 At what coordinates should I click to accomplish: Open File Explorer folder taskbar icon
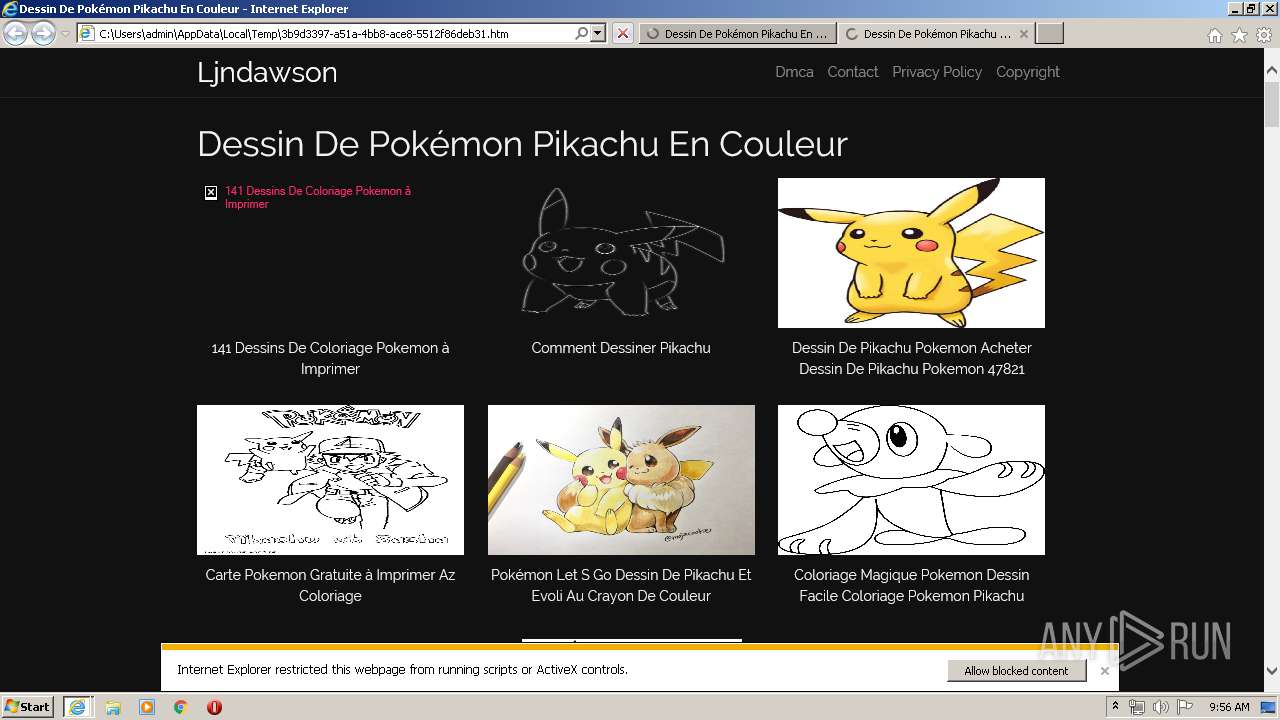[113, 707]
